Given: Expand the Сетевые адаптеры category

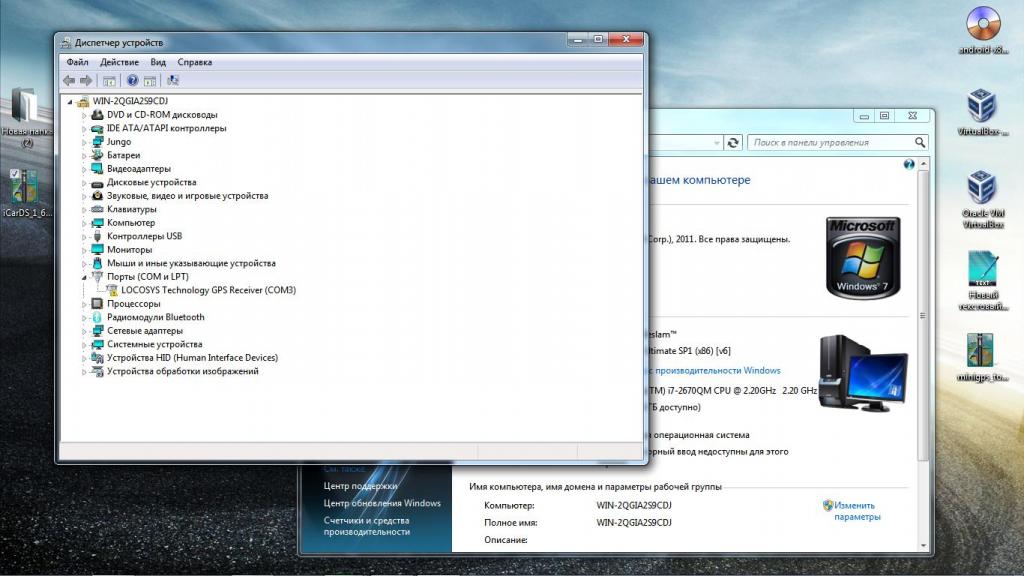Looking at the screenshot, I should [x=85, y=331].
